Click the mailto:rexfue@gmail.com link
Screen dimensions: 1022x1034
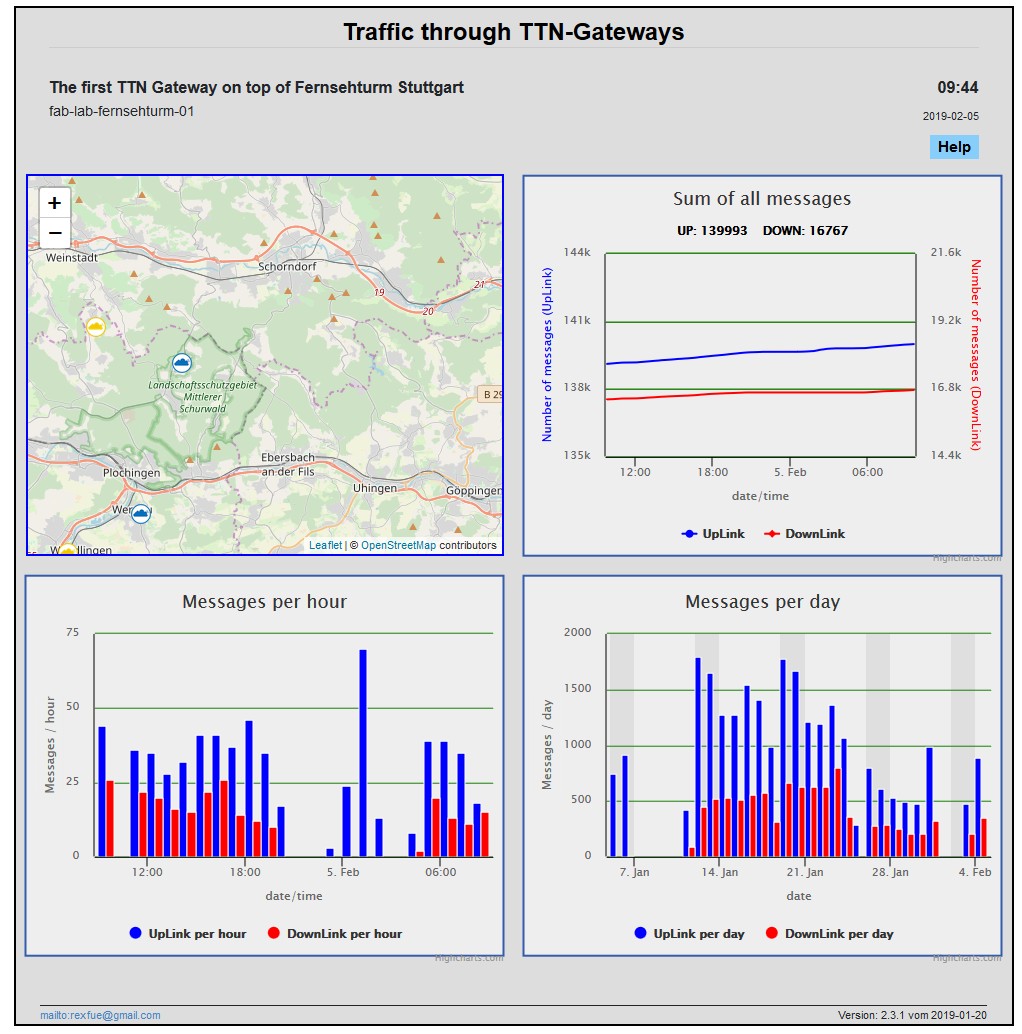100,1016
